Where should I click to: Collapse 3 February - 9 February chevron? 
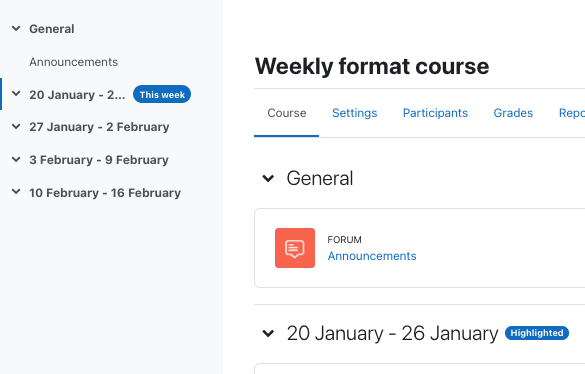pos(16,159)
